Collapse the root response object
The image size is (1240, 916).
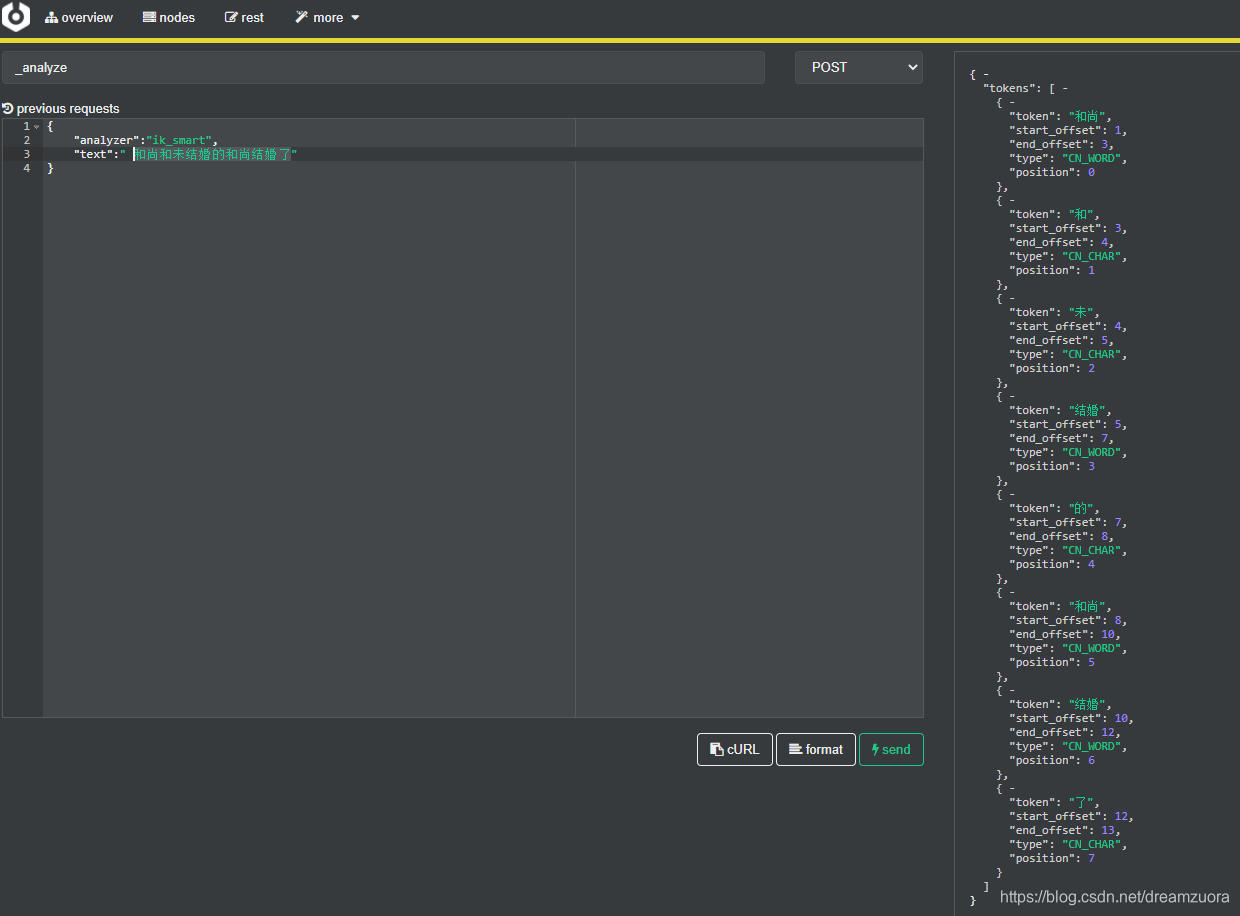coord(986,74)
